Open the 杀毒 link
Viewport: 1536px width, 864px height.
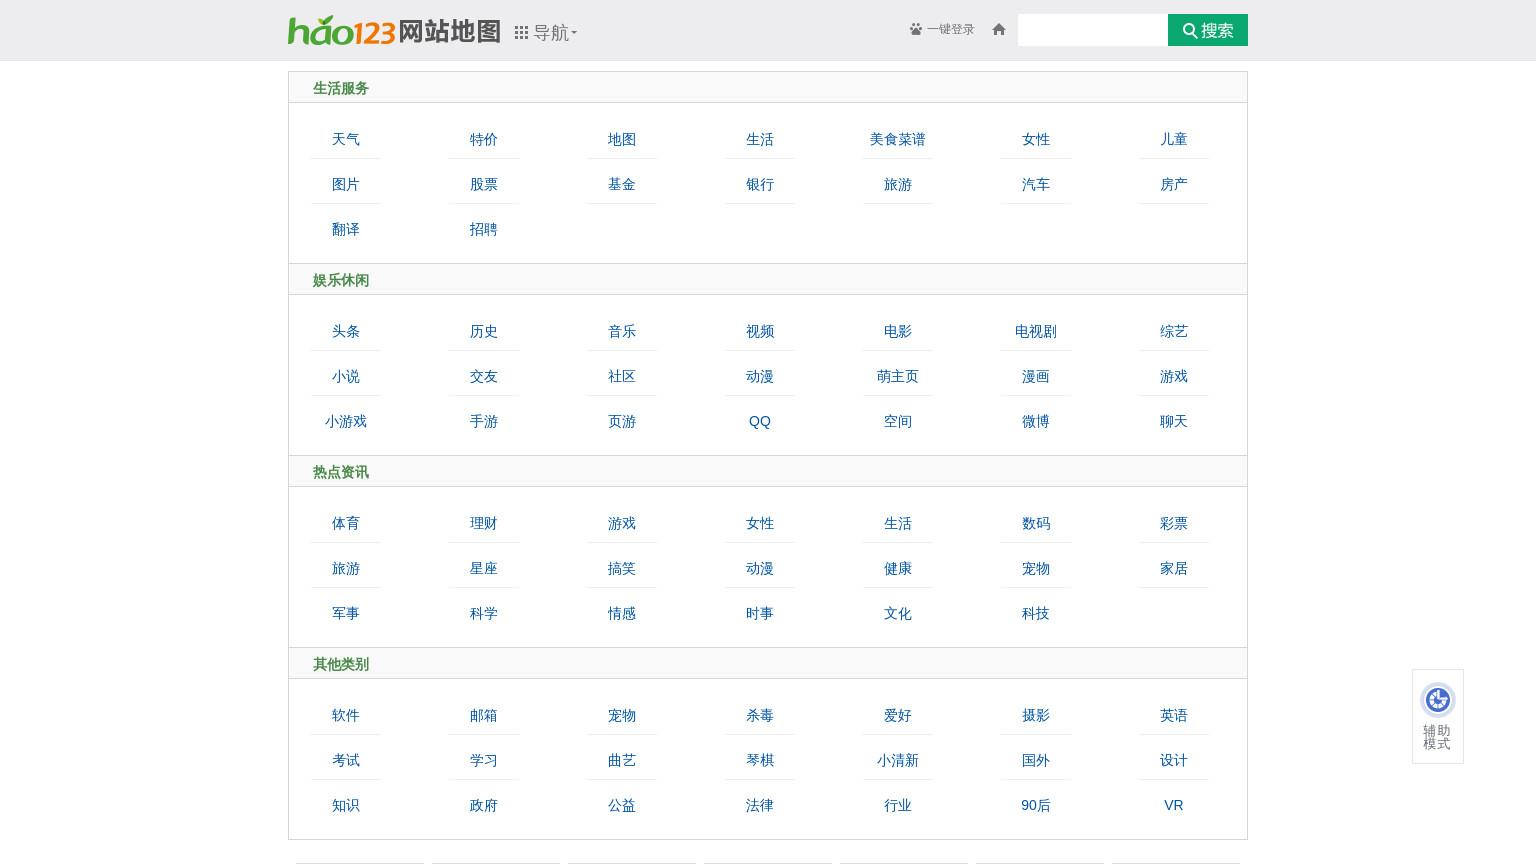(760, 715)
